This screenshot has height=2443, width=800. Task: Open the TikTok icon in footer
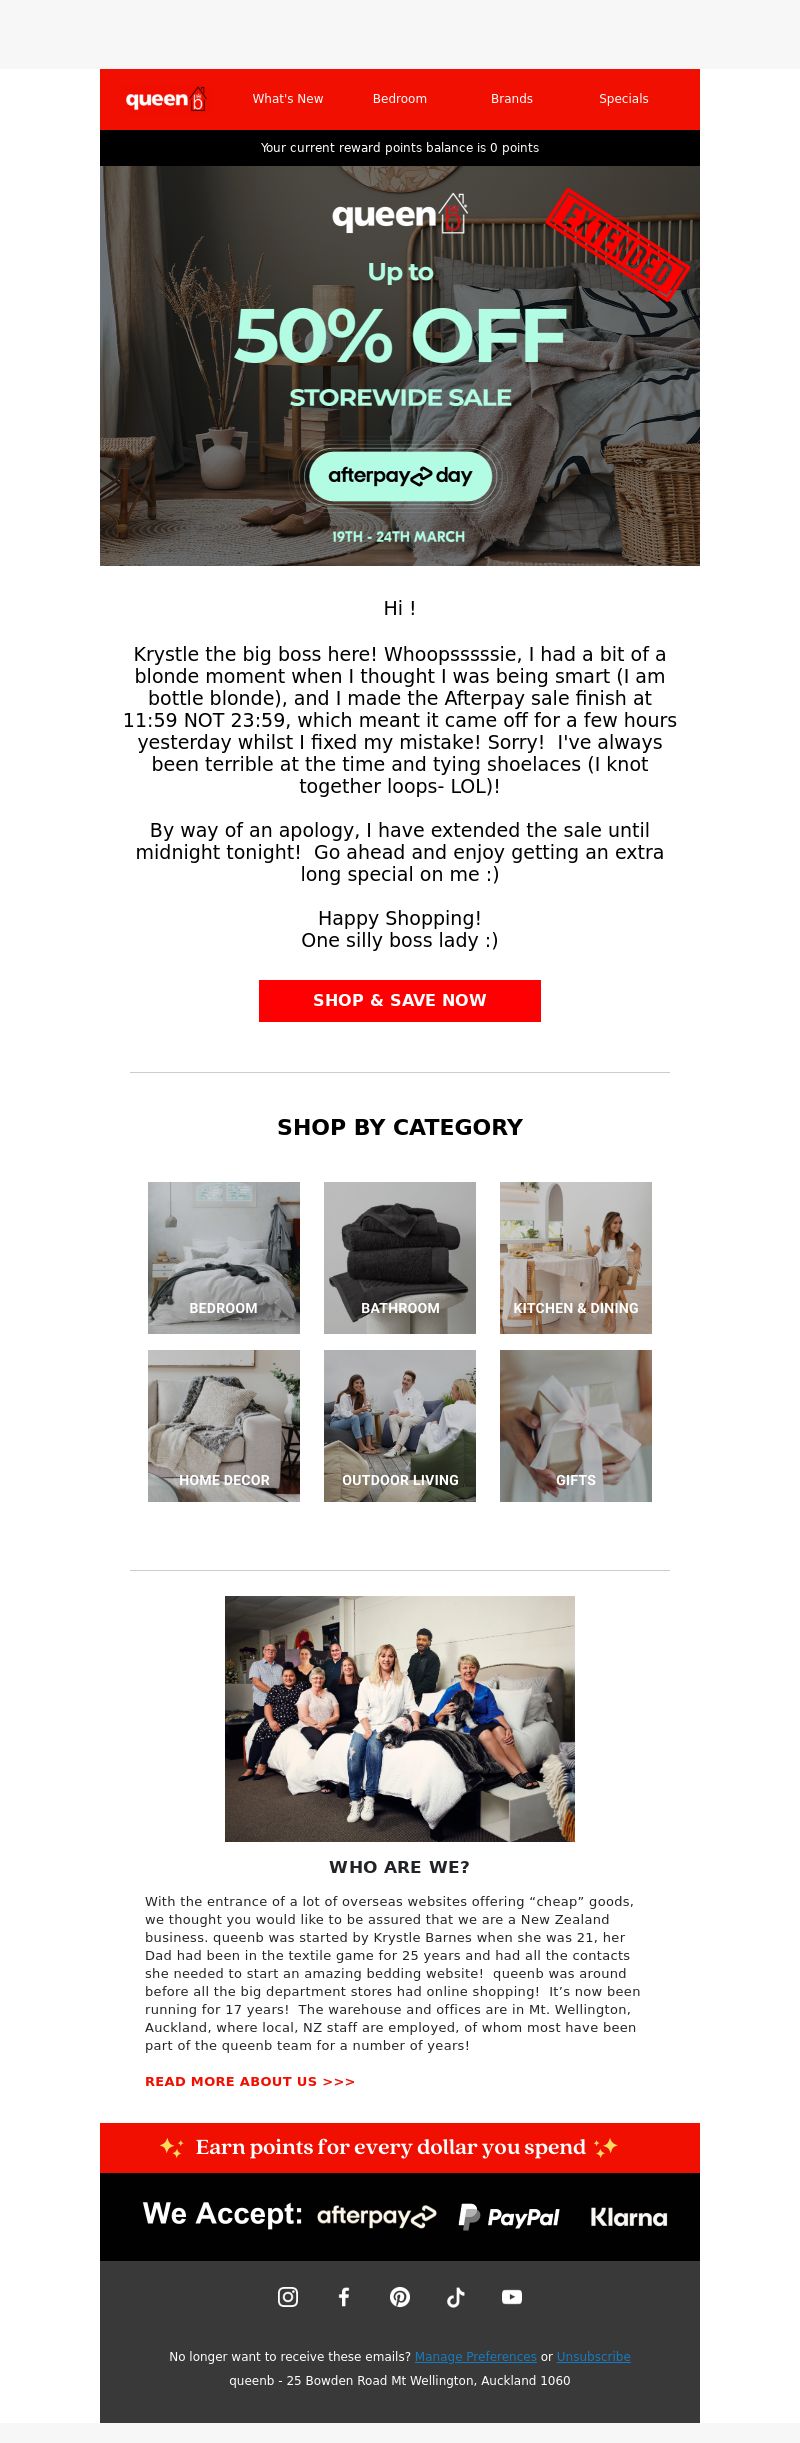(x=456, y=2297)
